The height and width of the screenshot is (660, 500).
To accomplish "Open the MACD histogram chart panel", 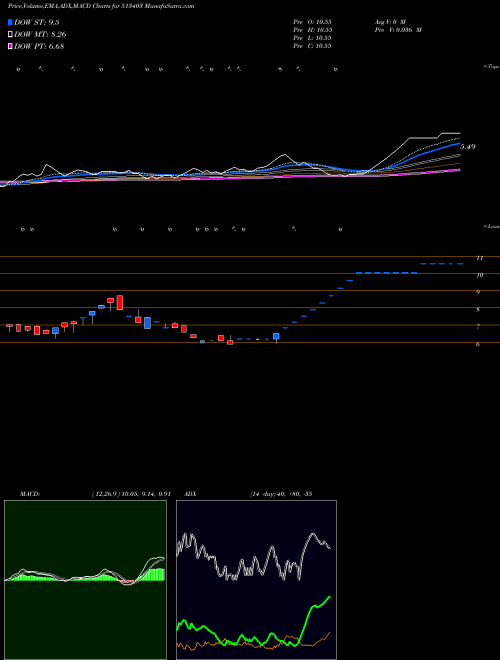I will point(85,580).
